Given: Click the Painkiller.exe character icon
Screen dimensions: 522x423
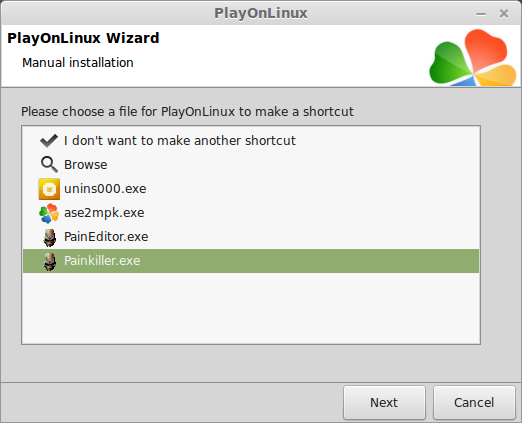Looking at the screenshot, I should click(50, 261).
